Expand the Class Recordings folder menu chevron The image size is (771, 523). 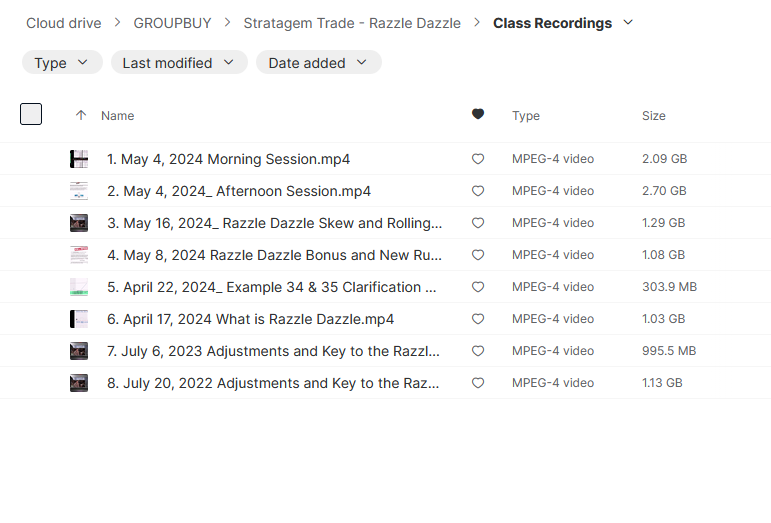pos(628,22)
